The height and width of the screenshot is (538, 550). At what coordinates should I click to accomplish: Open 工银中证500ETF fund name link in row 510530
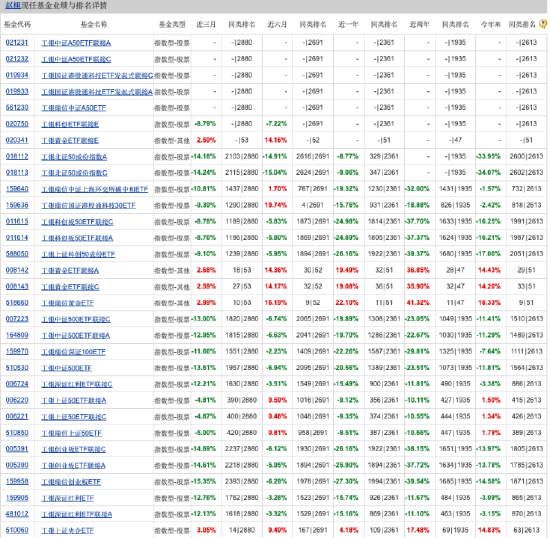[67, 368]
